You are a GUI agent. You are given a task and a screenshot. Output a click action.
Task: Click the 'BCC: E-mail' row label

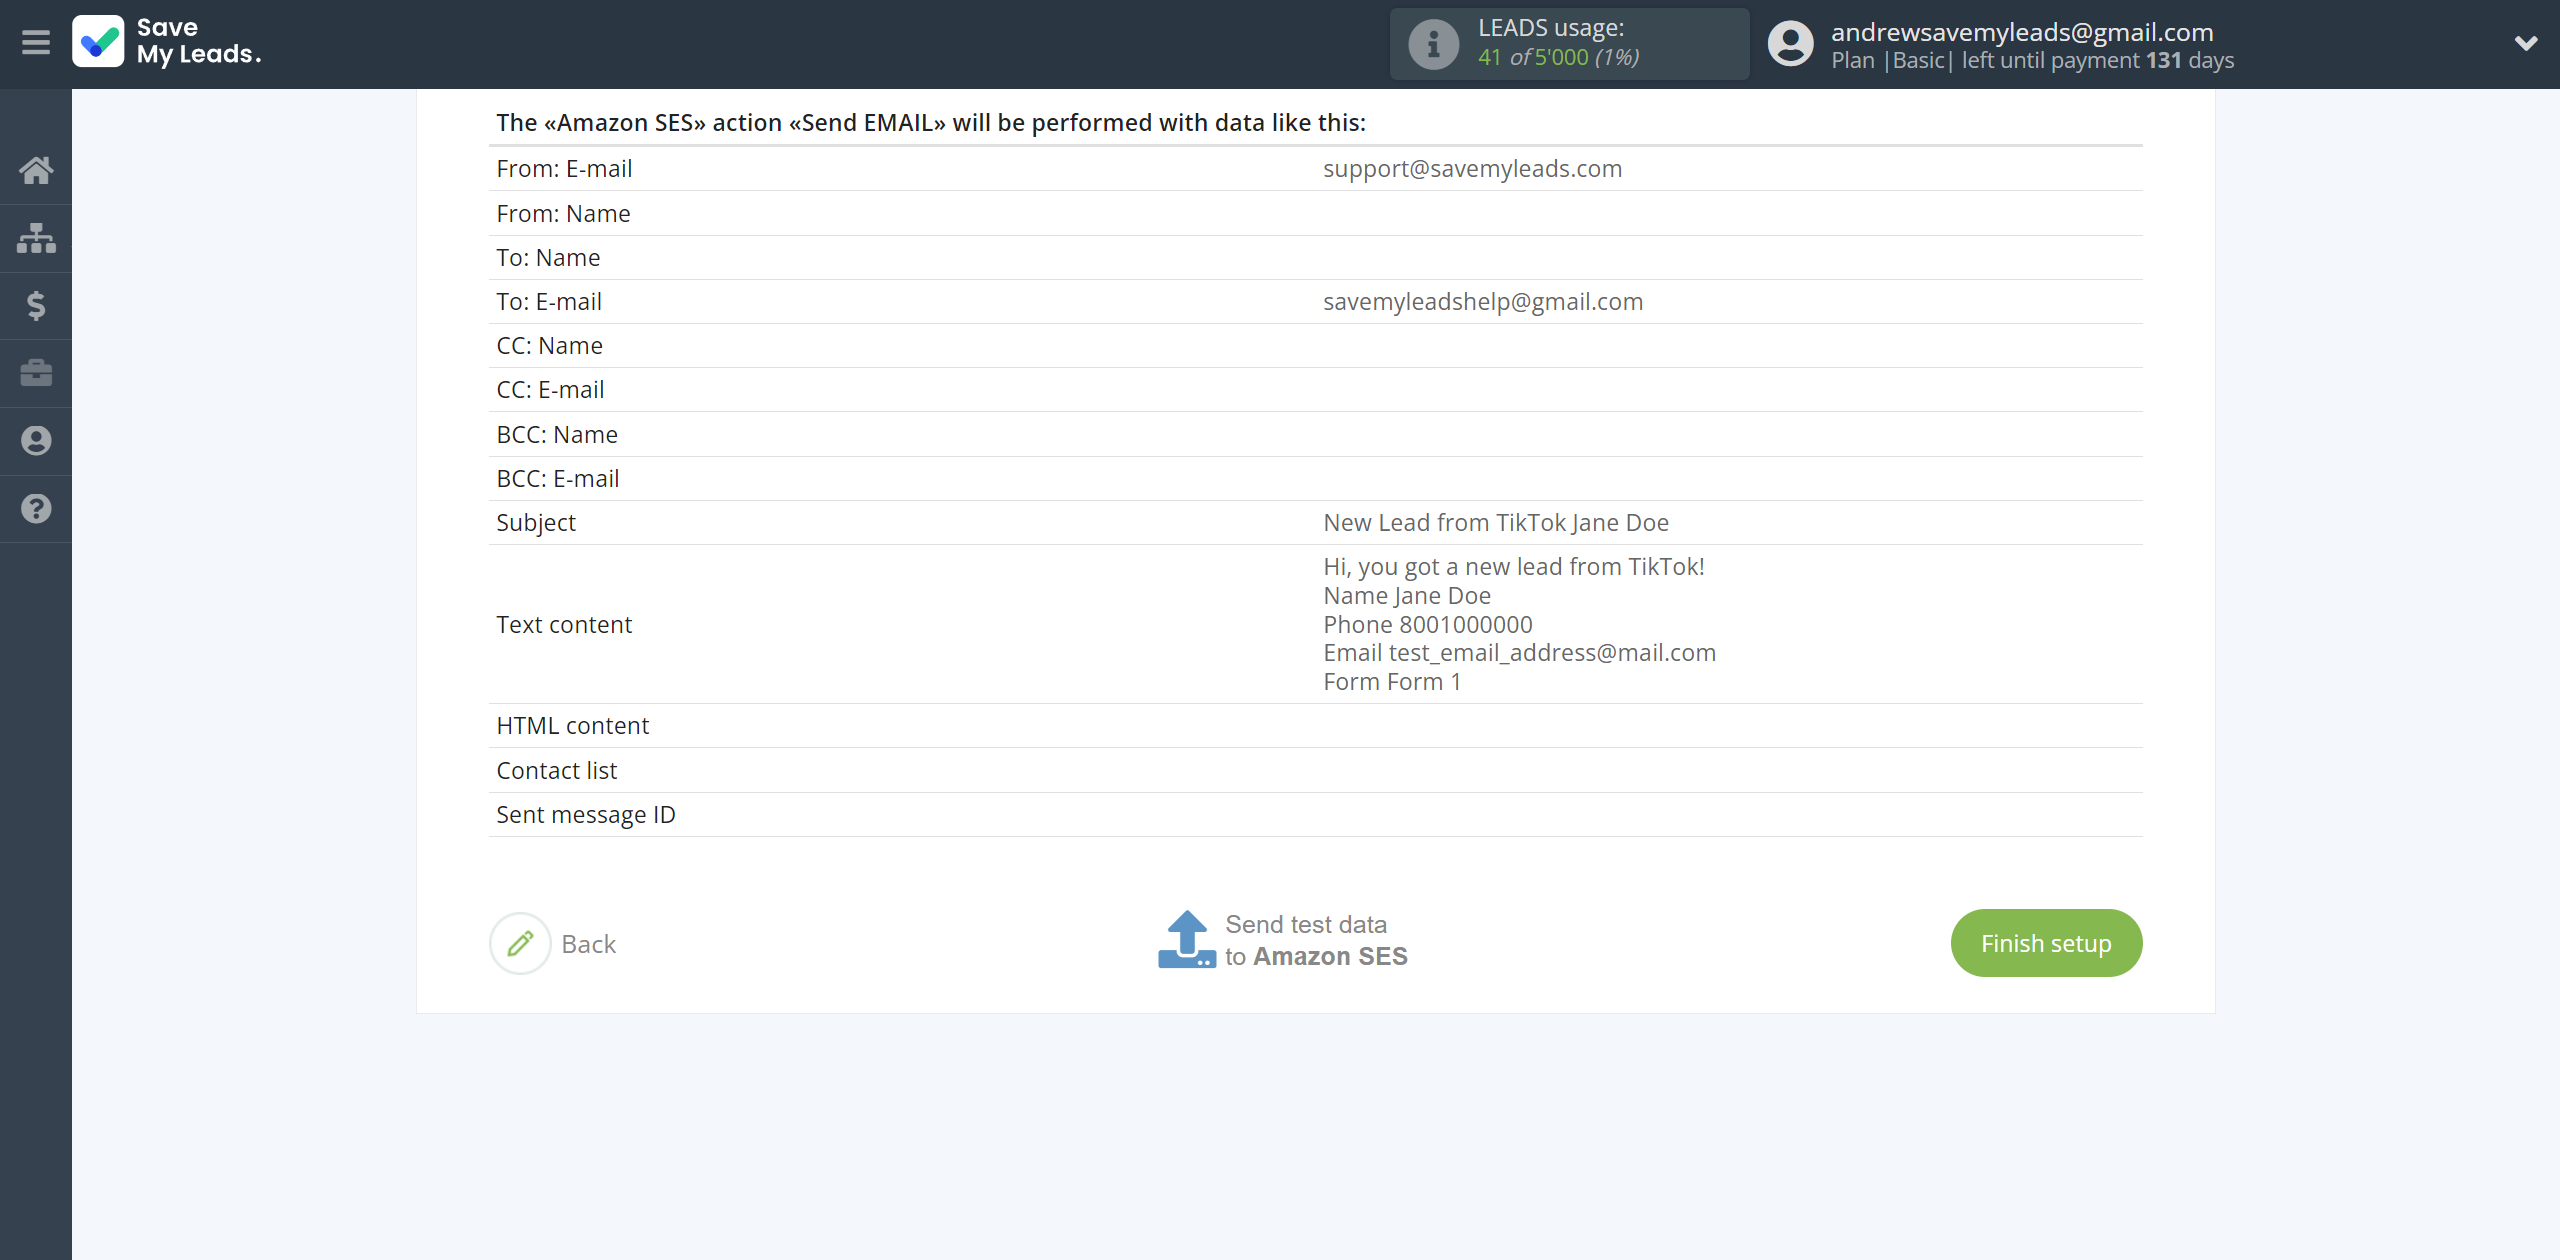click(x=558, y=479)
